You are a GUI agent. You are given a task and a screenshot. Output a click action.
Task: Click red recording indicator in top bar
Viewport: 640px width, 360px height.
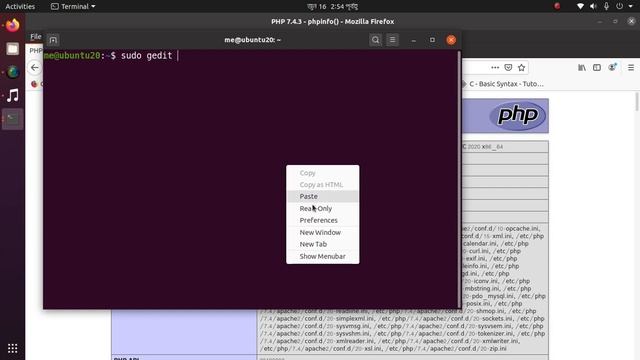(557, 6)
